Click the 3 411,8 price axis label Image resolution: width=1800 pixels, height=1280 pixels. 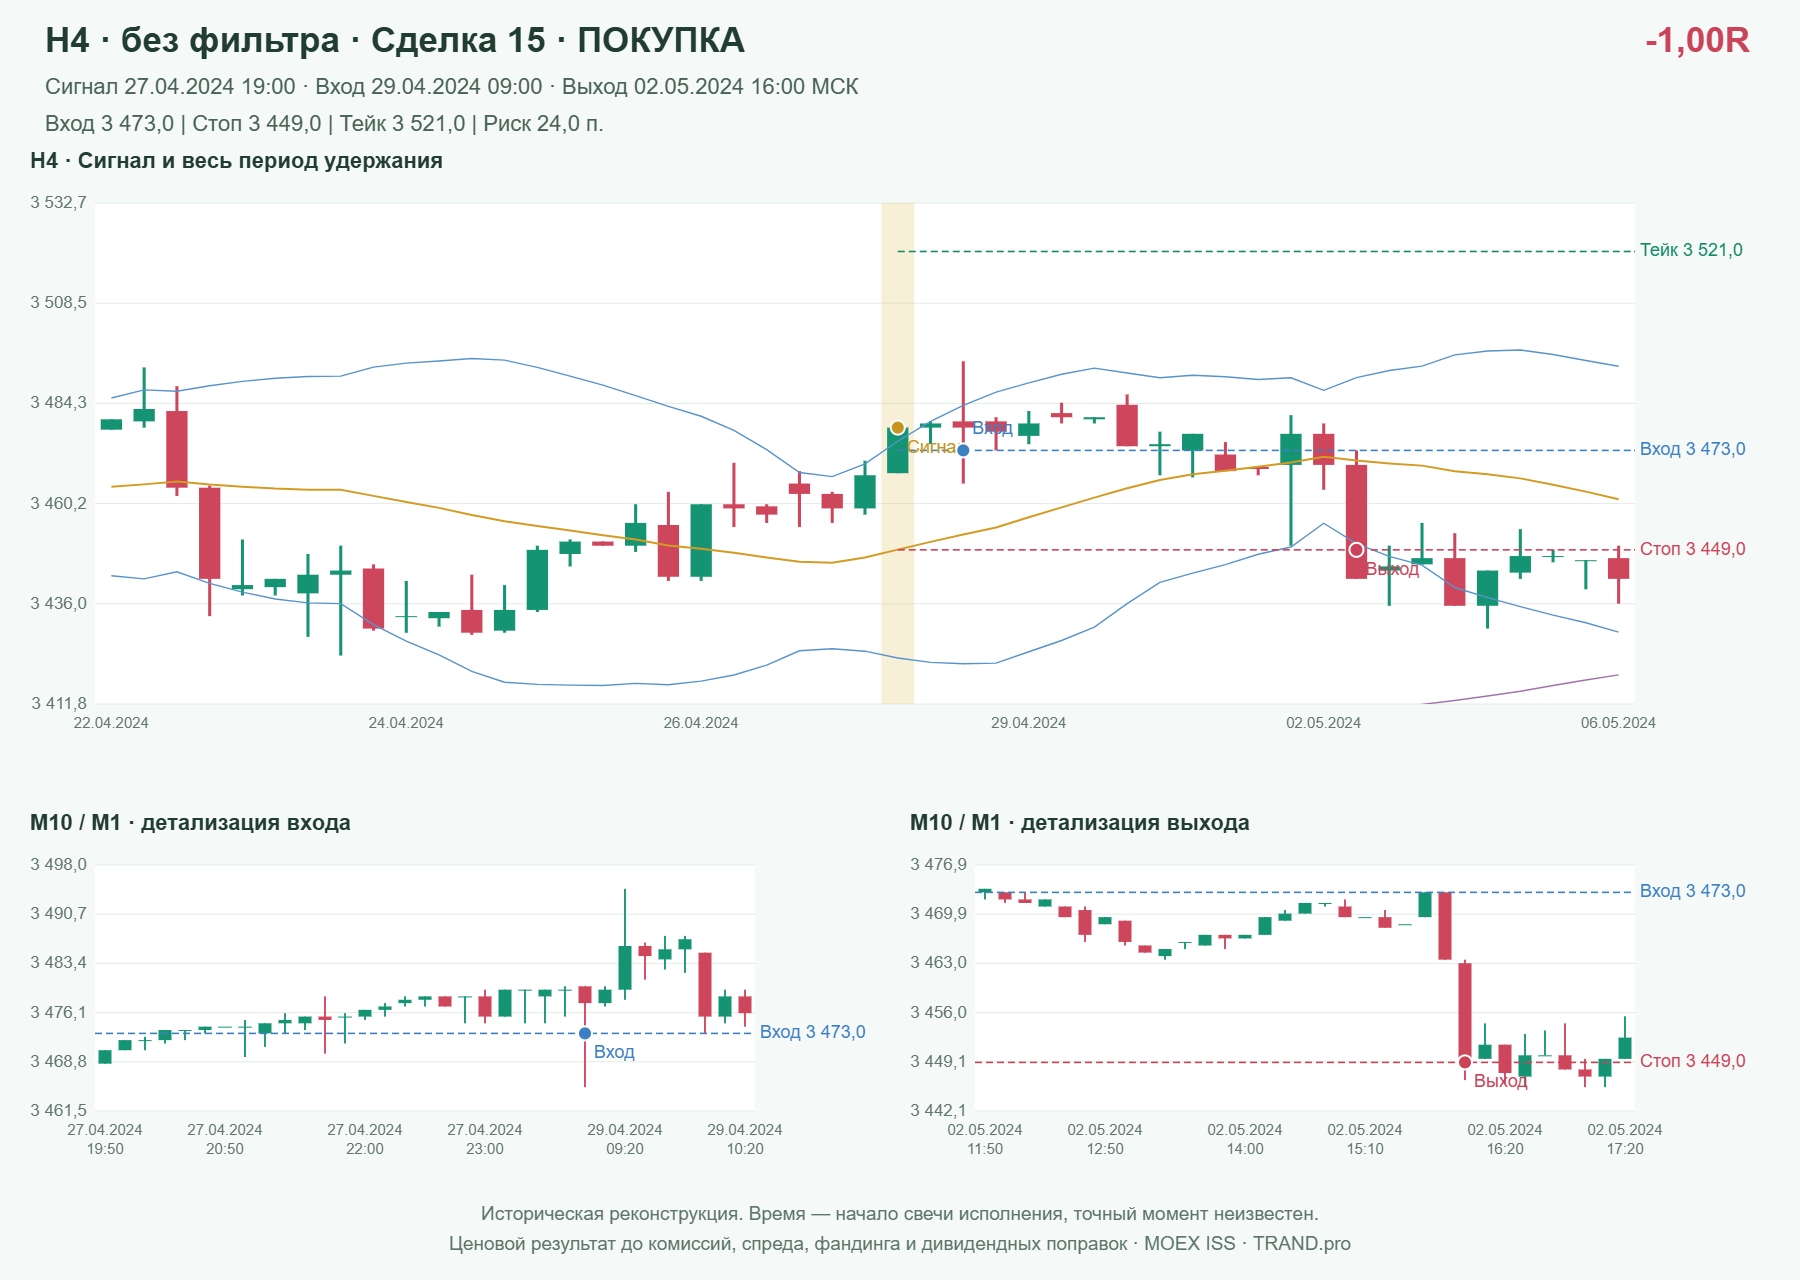pos(58,704)
